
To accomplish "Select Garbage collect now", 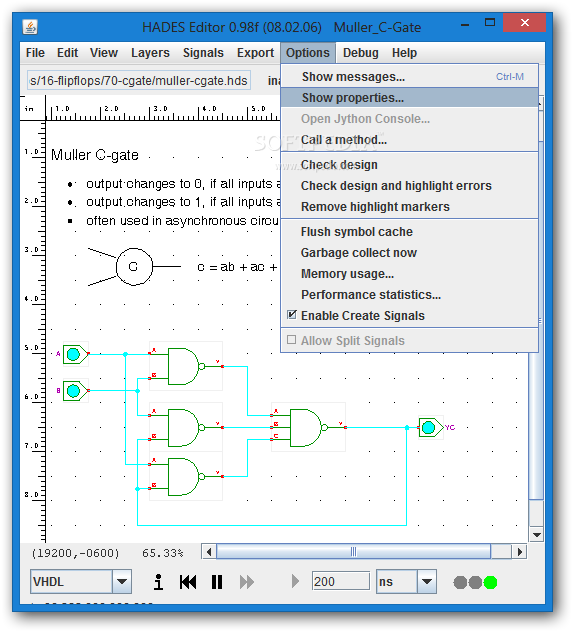I will point(409,252).
